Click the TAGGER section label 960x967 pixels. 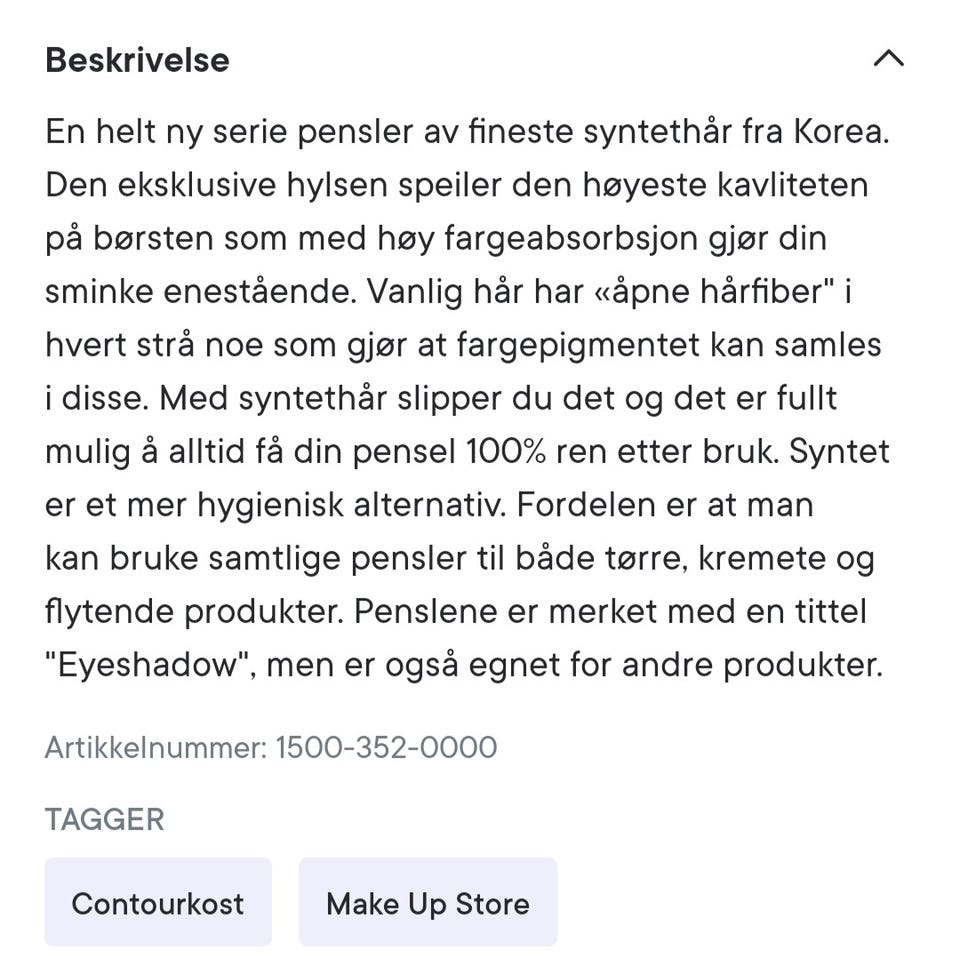point(104,819)
